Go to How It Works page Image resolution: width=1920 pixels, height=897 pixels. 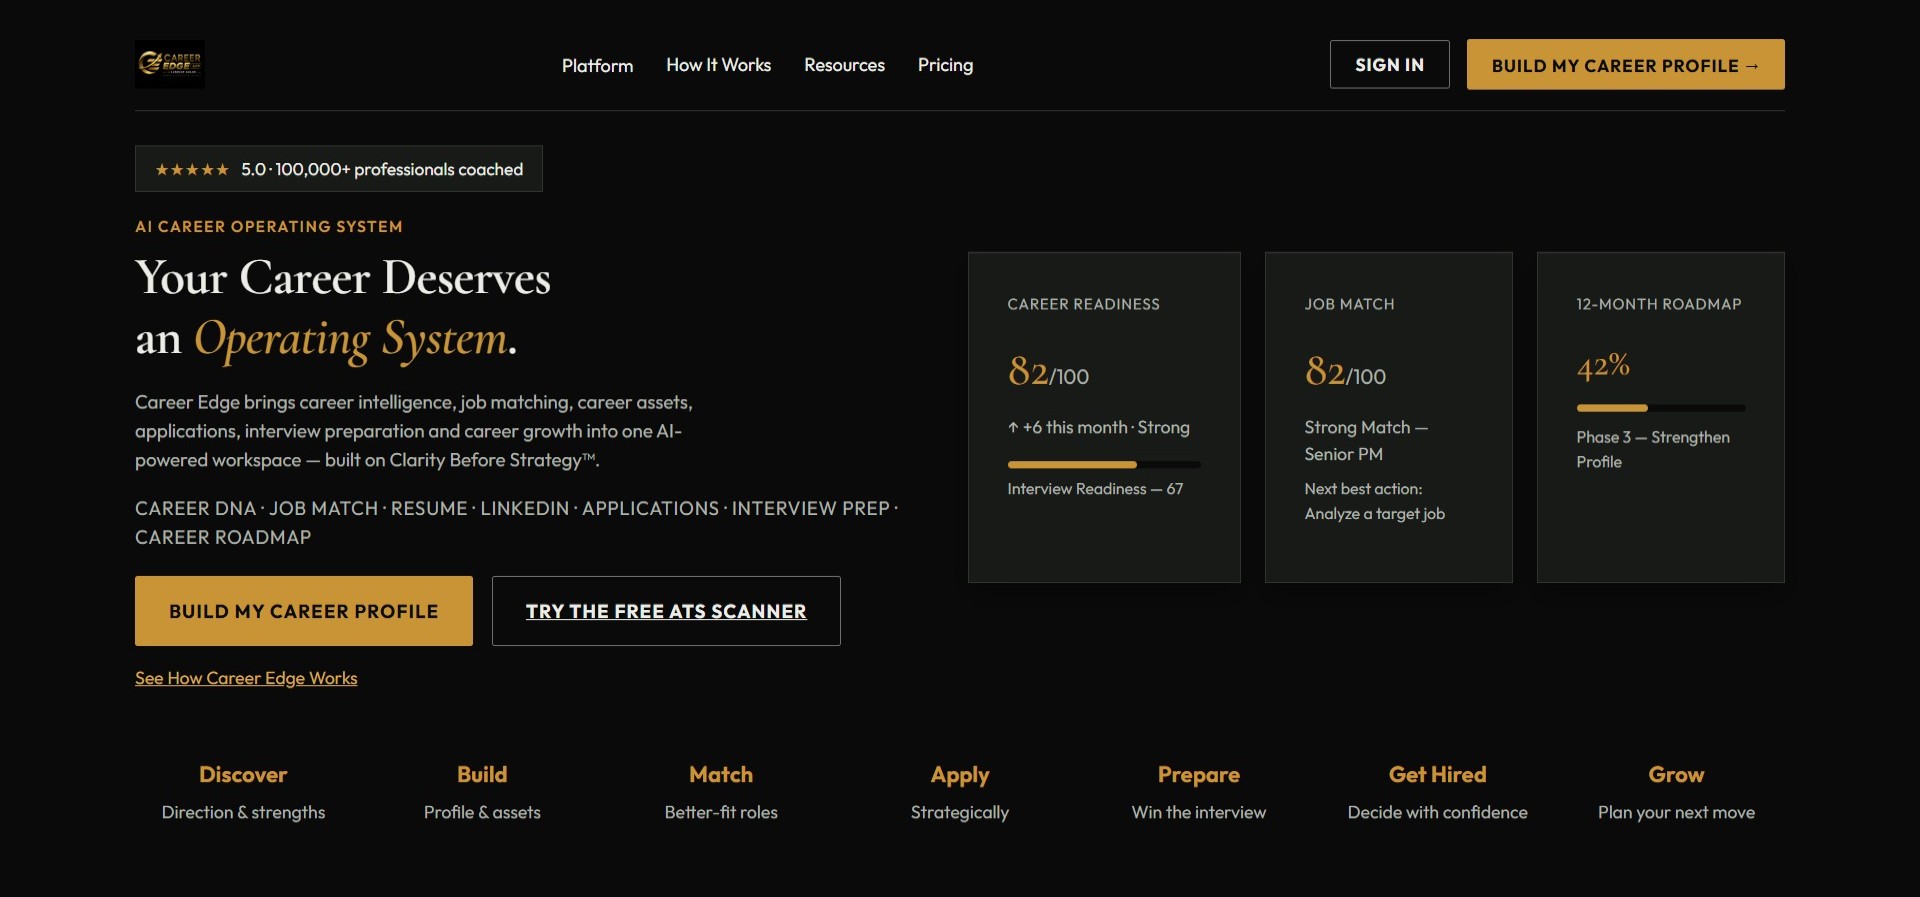[x=718, y=65]
